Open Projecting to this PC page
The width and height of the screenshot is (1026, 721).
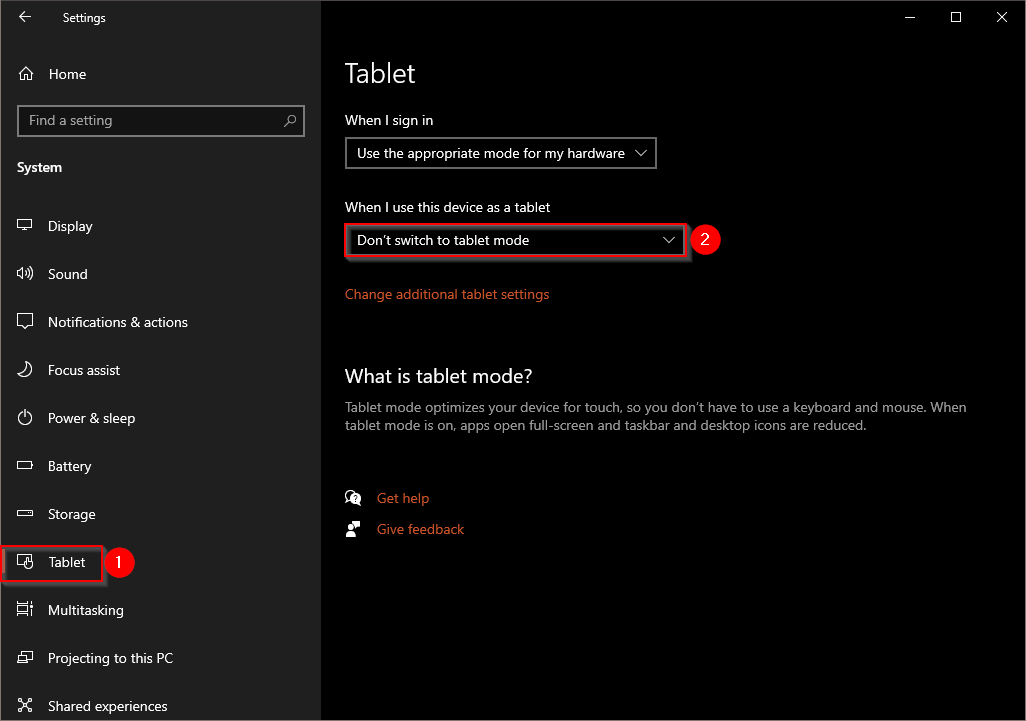110,658
